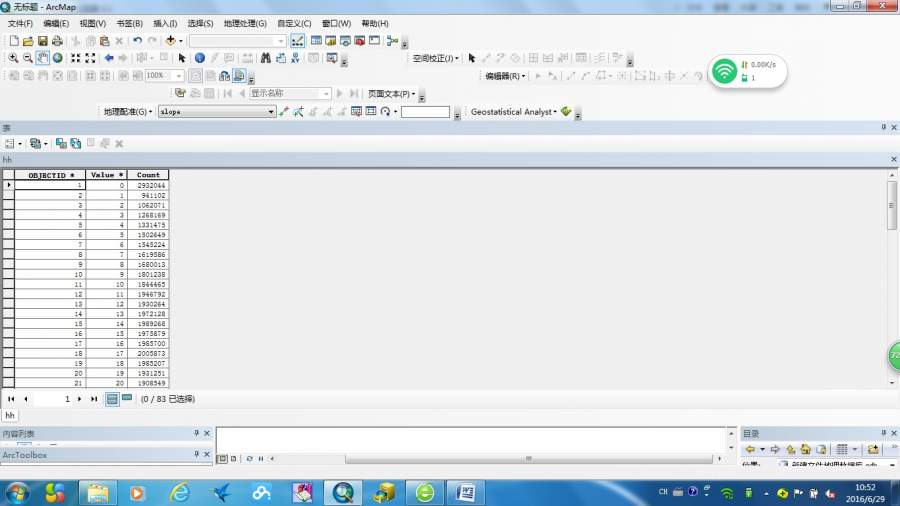This screenshot has width=900, height=506.
Task: Open the 空间校正(J) dropdown
Action: pyautogui.click(x=436, y=58)
